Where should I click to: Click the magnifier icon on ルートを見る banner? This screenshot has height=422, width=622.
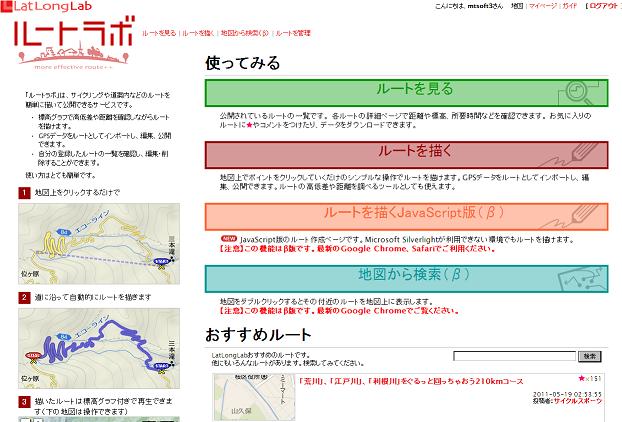(583, 91)
